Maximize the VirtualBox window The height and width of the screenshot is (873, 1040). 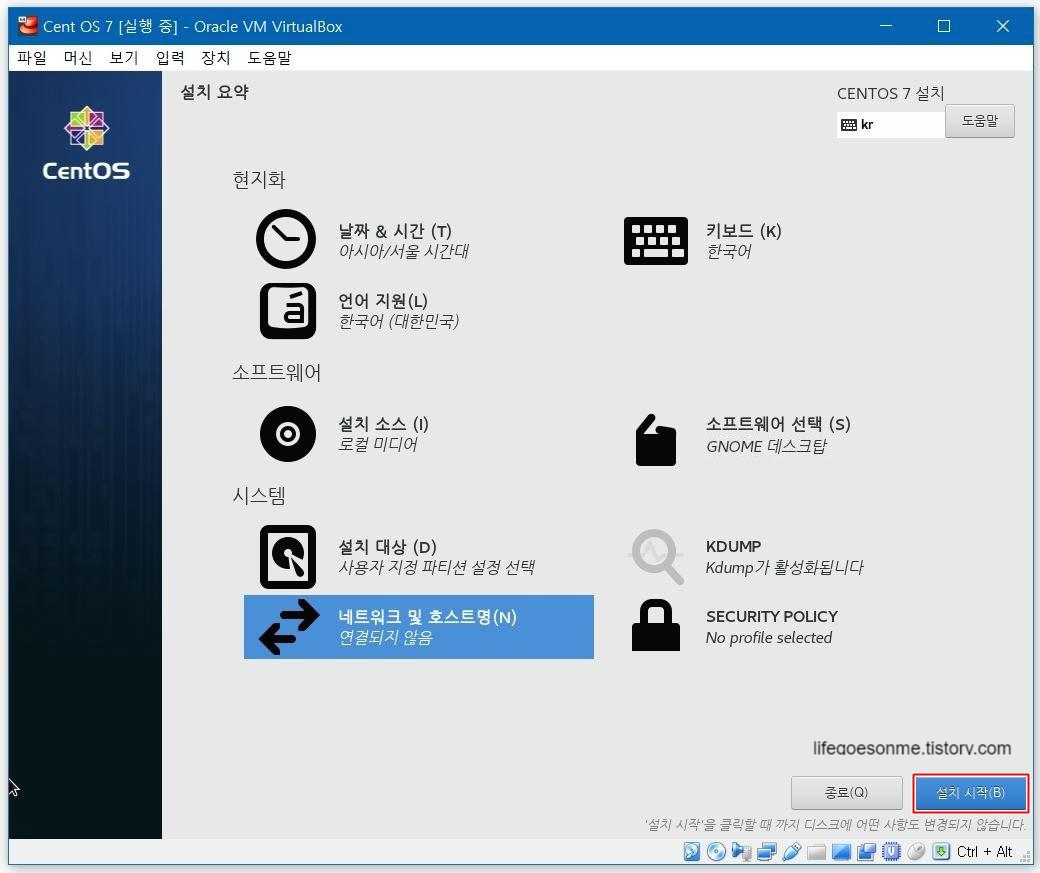point(944,26)
